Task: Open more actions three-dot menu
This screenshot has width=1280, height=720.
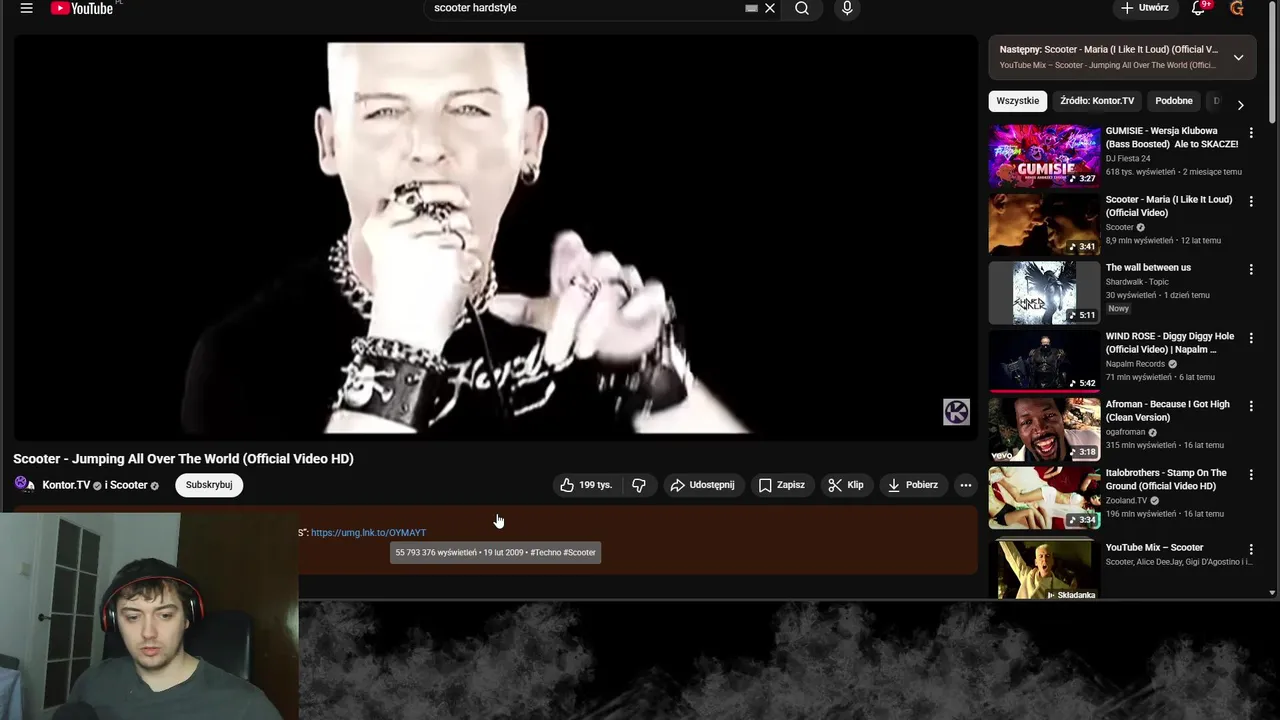Action: point(965,485)
